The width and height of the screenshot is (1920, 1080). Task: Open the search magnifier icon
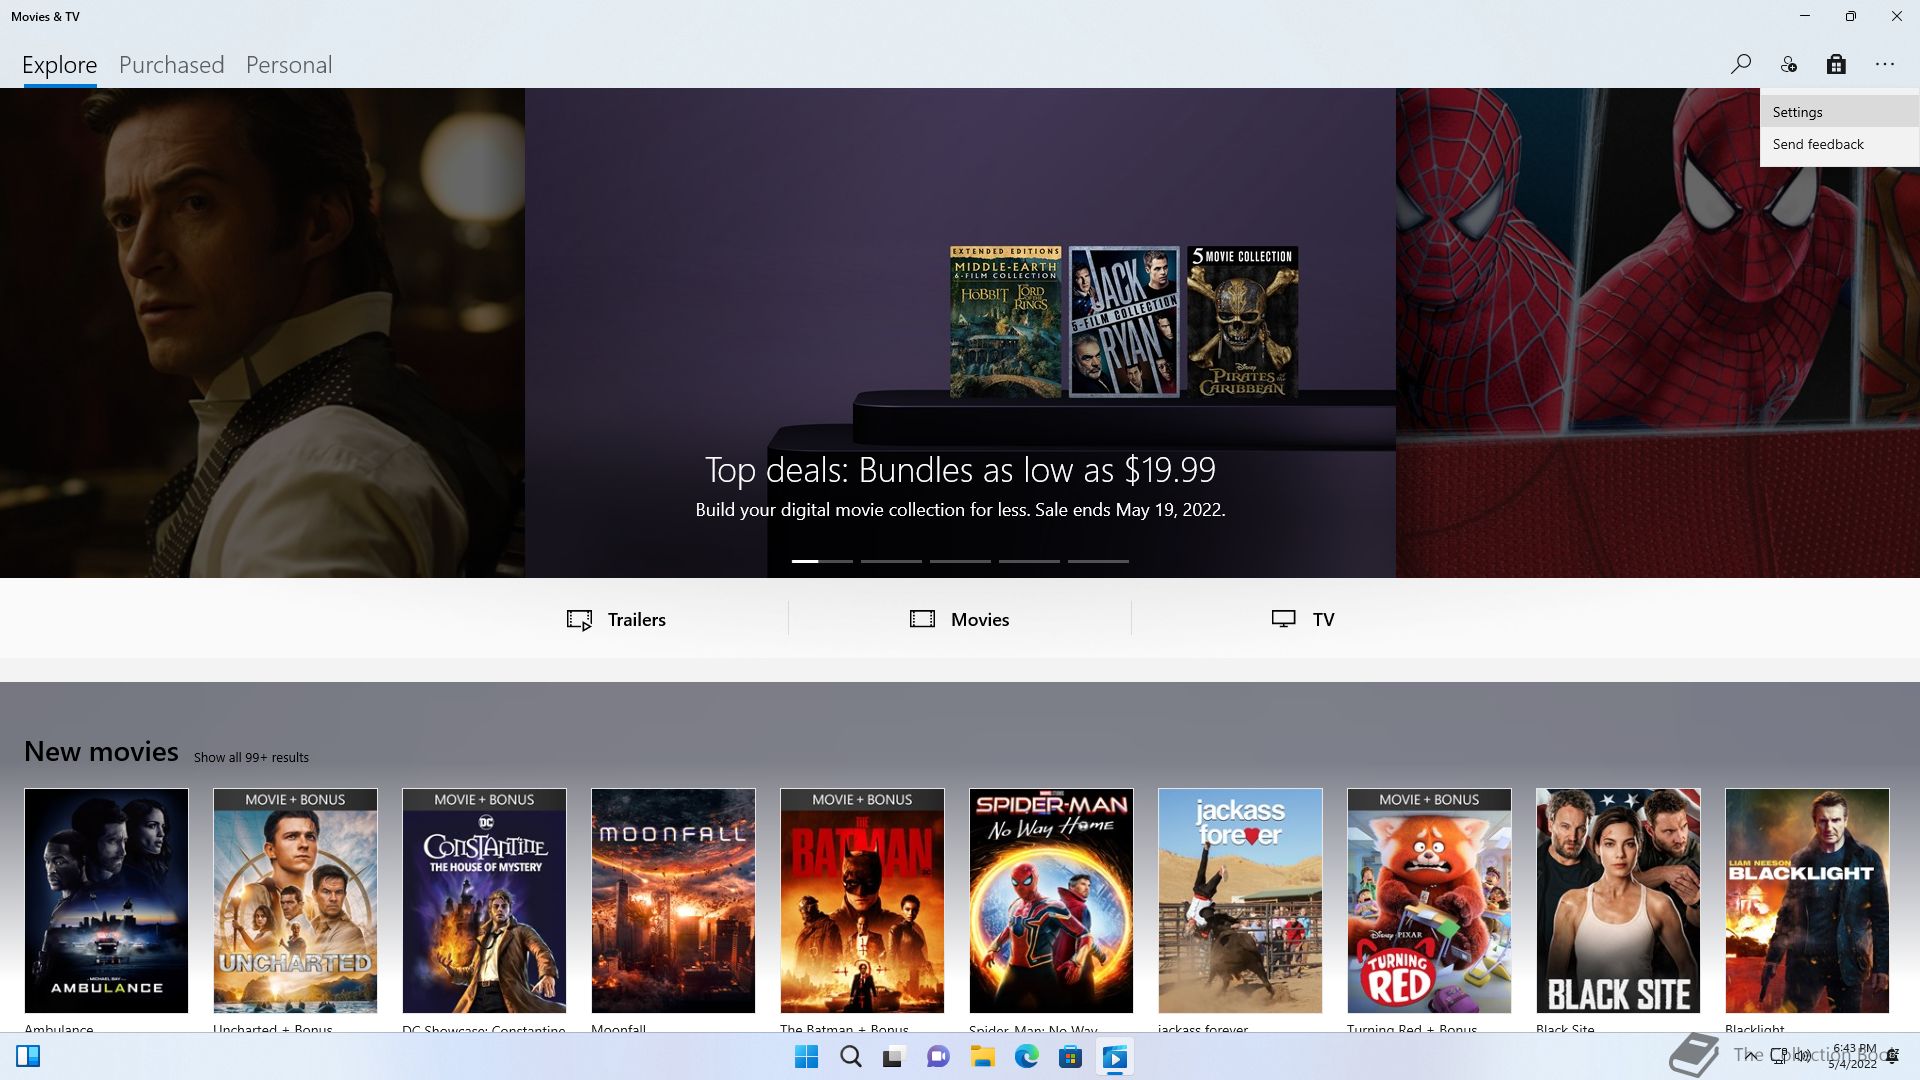click(x=1741, y=64)
